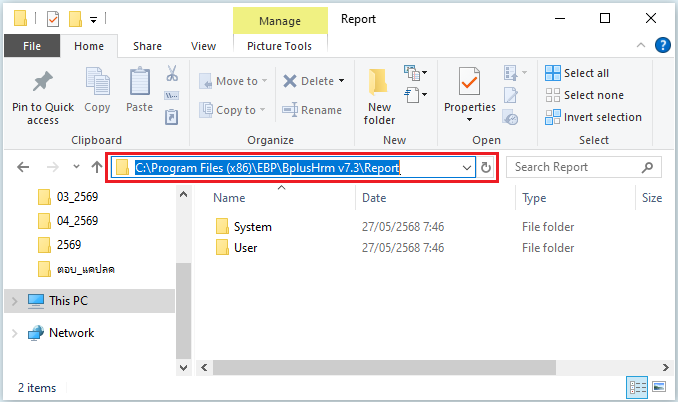The height and width of the screenshot is (402, 678).
Task: Open address bar history dropdown
Action: coord(467,168)
